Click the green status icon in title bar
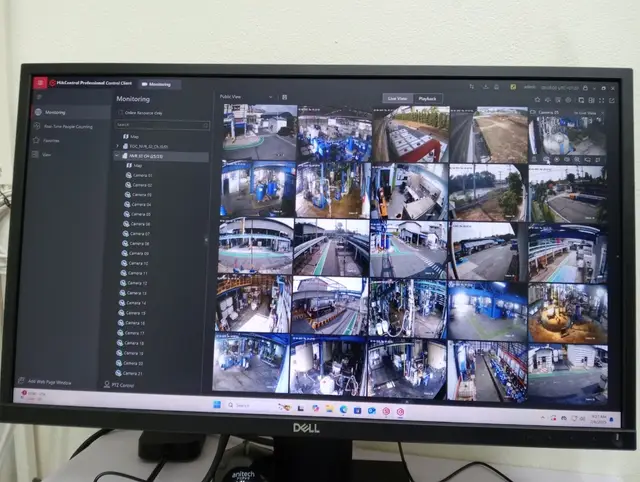This screenshot has width=640, height=482. (x=513, y=87)
